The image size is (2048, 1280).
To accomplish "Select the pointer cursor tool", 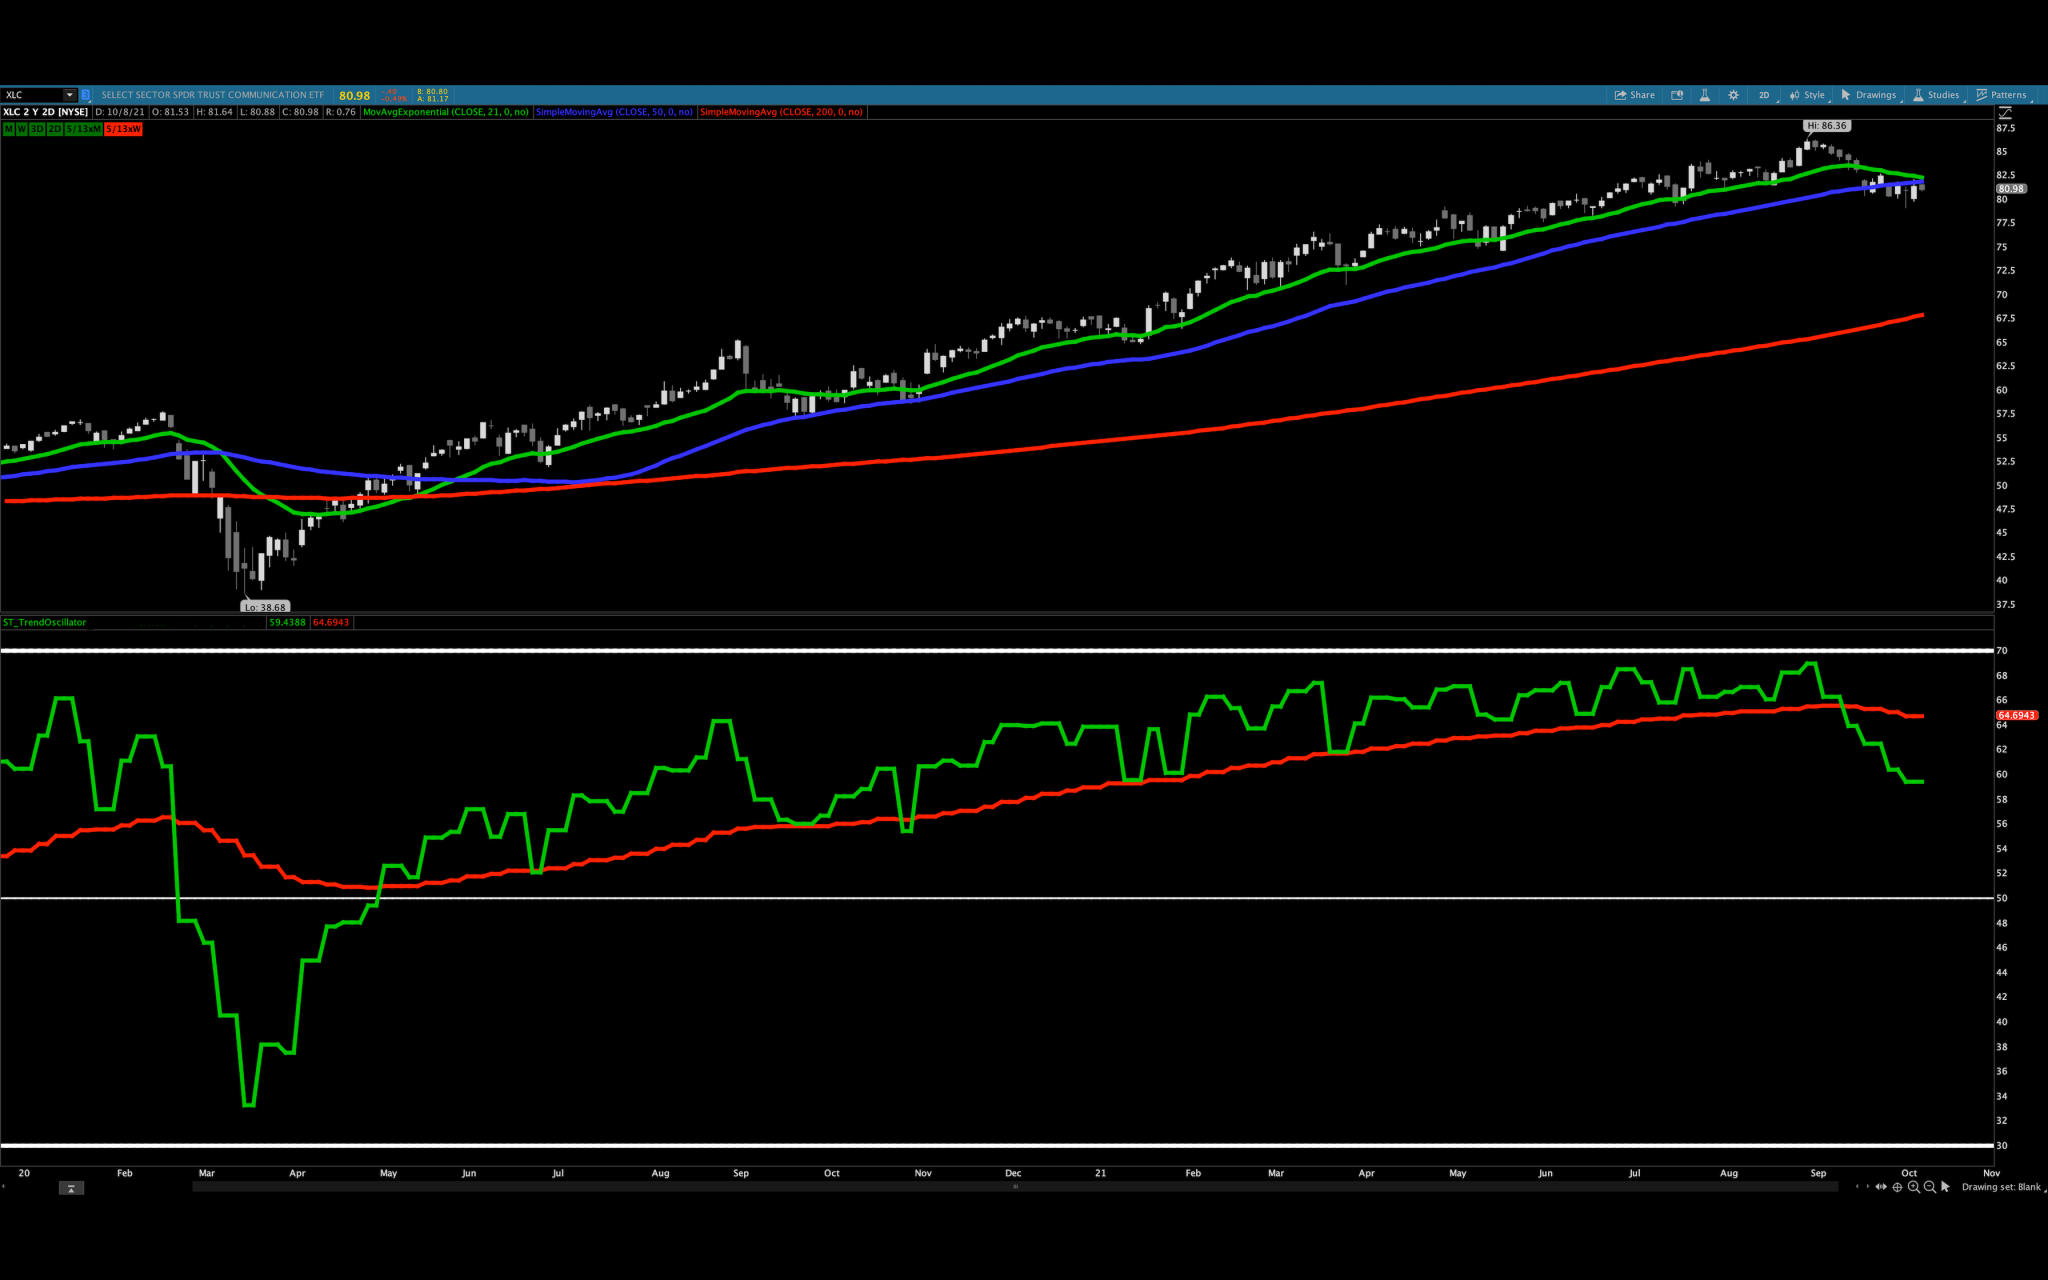I will point(1946,1187).
